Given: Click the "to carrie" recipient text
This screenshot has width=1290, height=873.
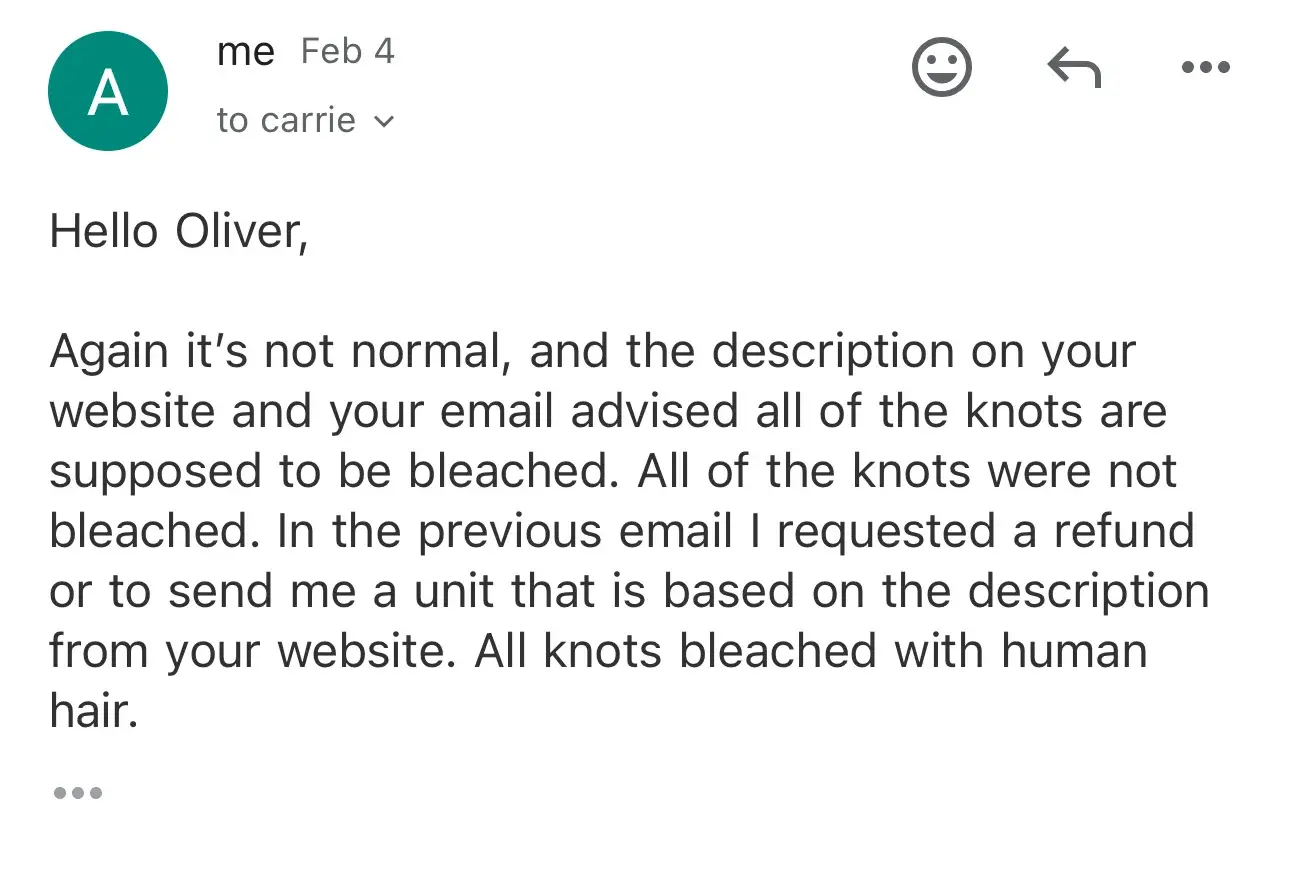Looking at the screenshot, I should [x=286, y=121].
